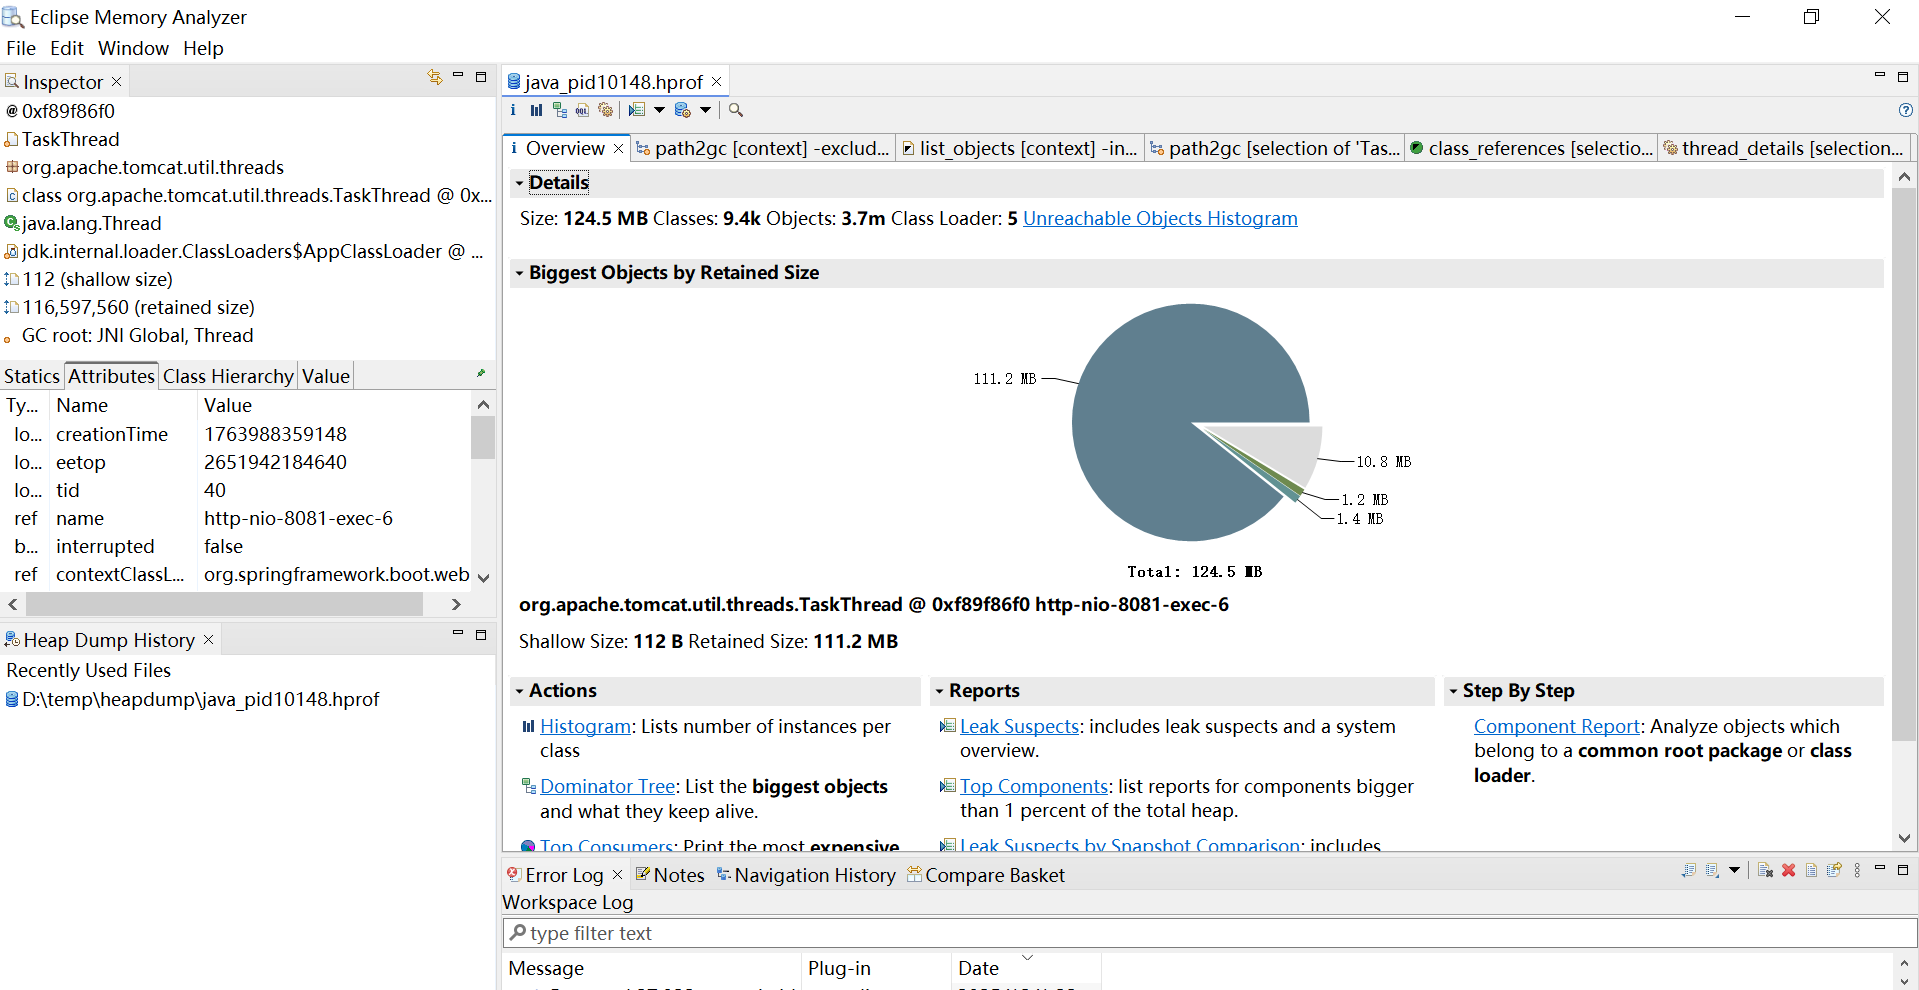Maximize the Heap Dump History panel

click(x=481, y=634)
